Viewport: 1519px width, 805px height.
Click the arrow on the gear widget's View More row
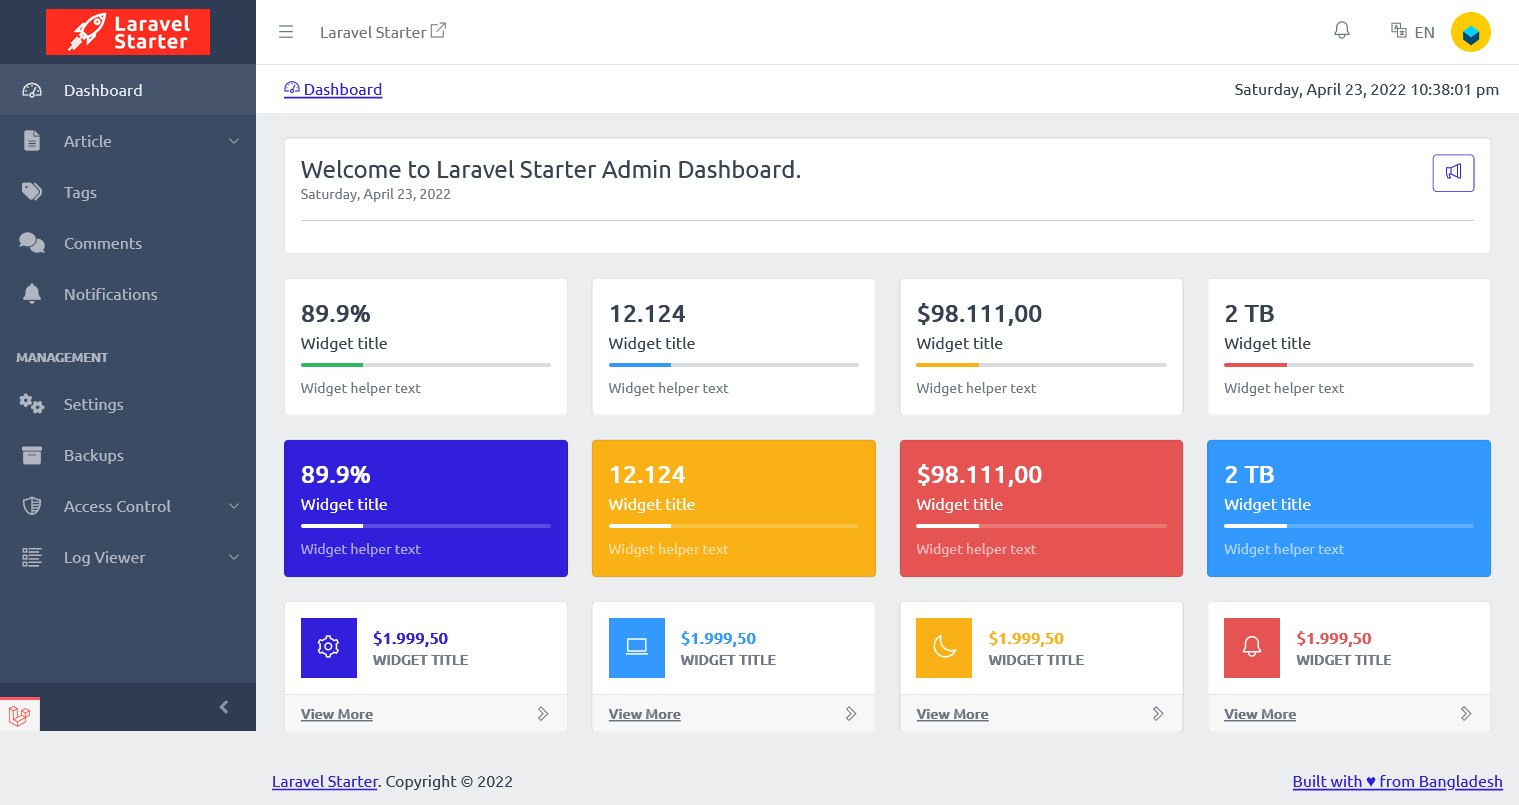(x=543, y=714)
